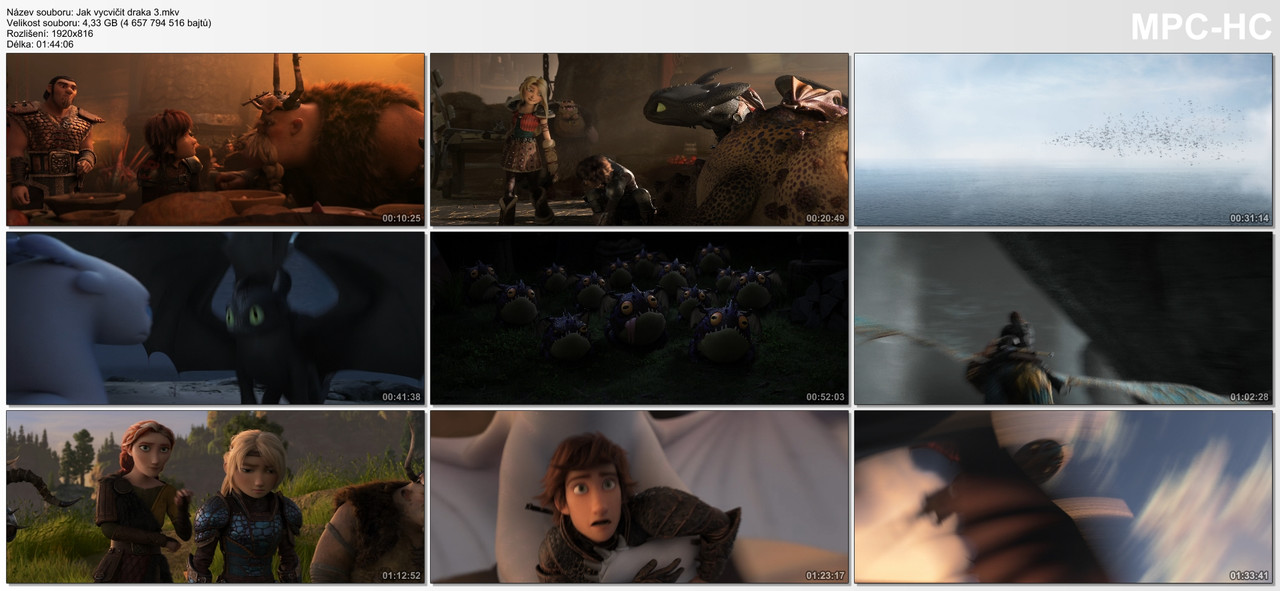The width and height of the screenshot is (1280, 591).
Task: Click the timestamp label 00:41:38
Action: (401, 397)
